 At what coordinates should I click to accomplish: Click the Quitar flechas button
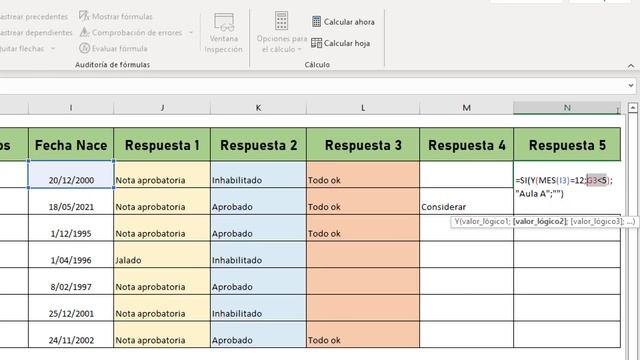[22, 49]
